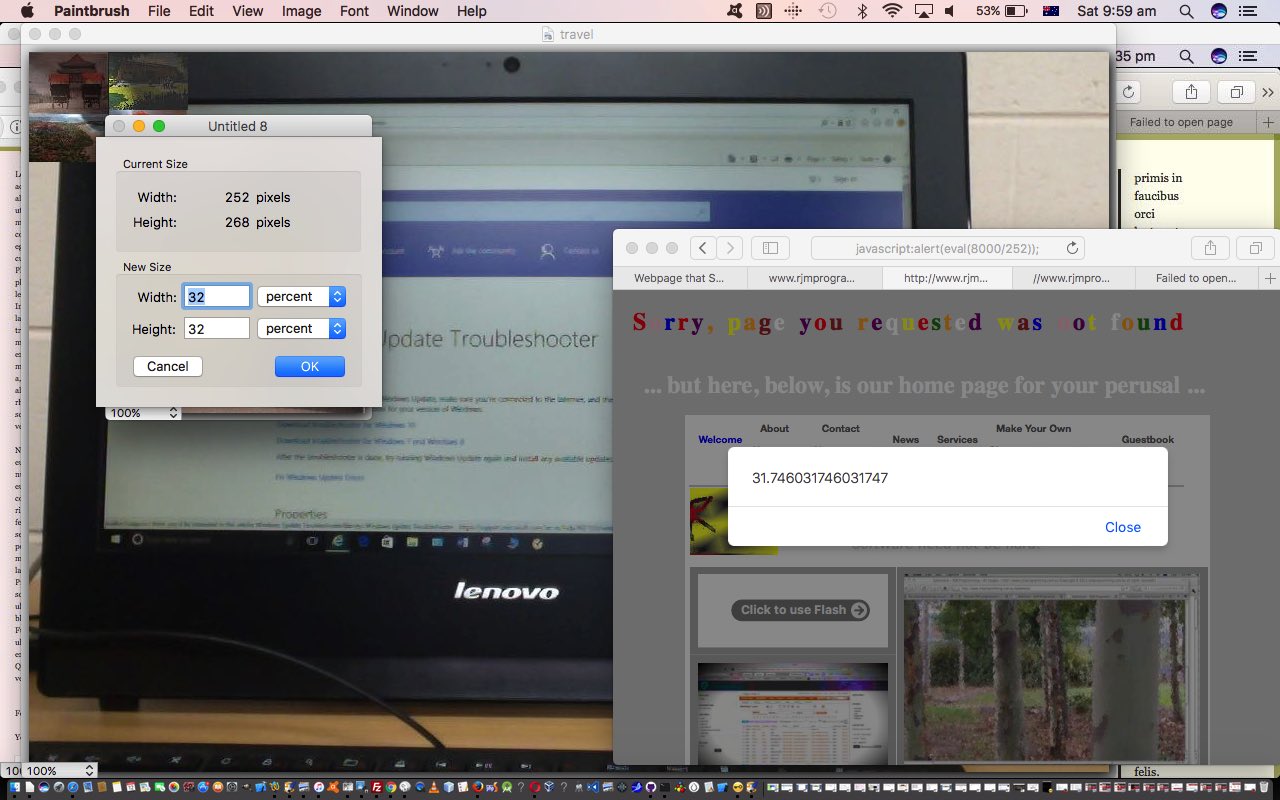
Task: Open the Welcome link on home page
Action: tap(720, 440)
